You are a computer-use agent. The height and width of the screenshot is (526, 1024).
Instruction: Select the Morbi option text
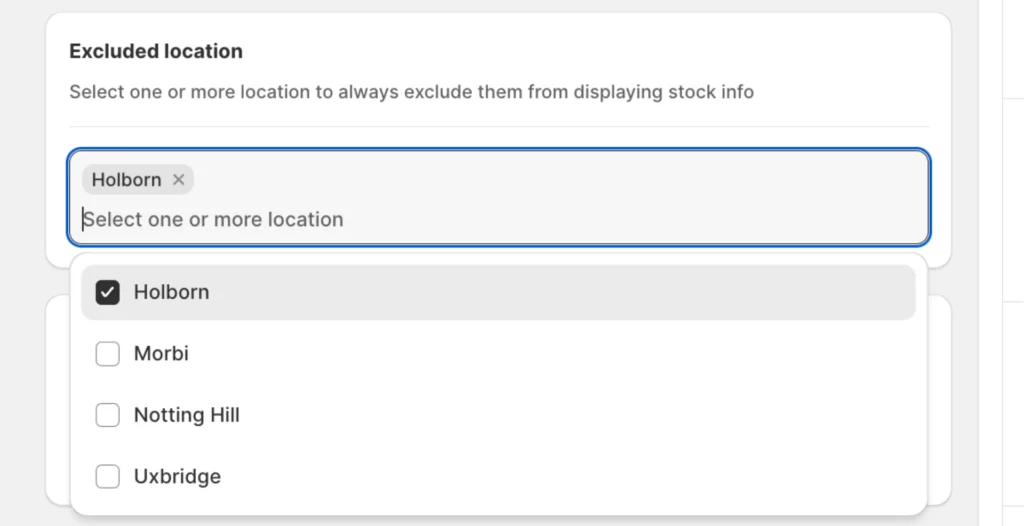tap(161, 354)
